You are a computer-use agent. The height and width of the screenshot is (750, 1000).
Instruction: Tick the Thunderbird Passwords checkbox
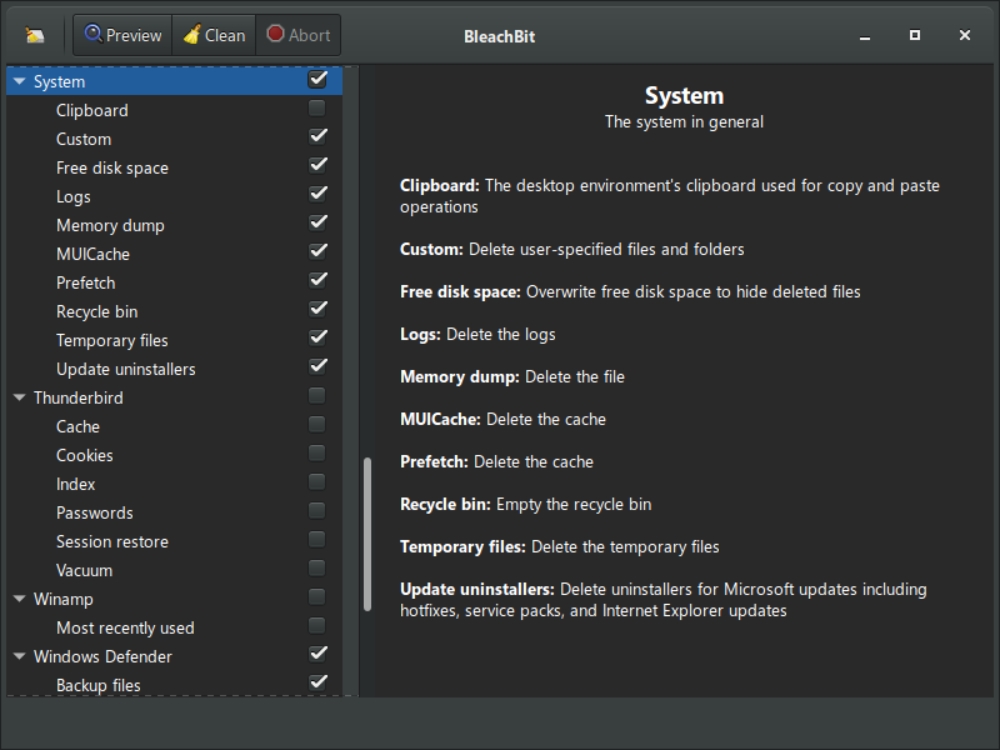317,511
